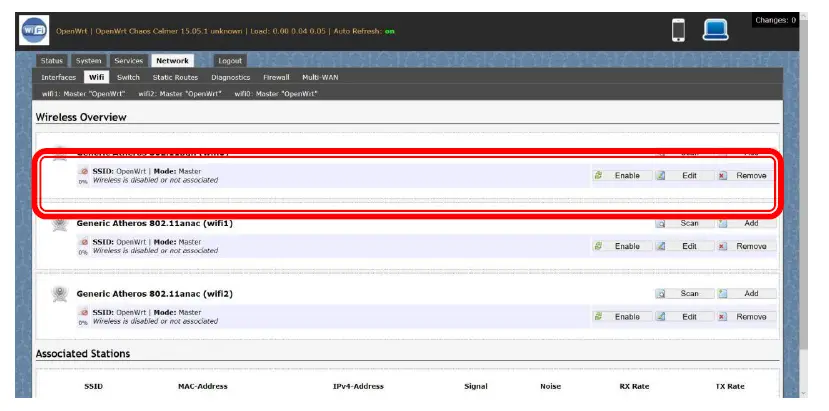Click signal icon of wifi2 SSID row
This screenshot has height=411, width=829.
coord(84,315)
